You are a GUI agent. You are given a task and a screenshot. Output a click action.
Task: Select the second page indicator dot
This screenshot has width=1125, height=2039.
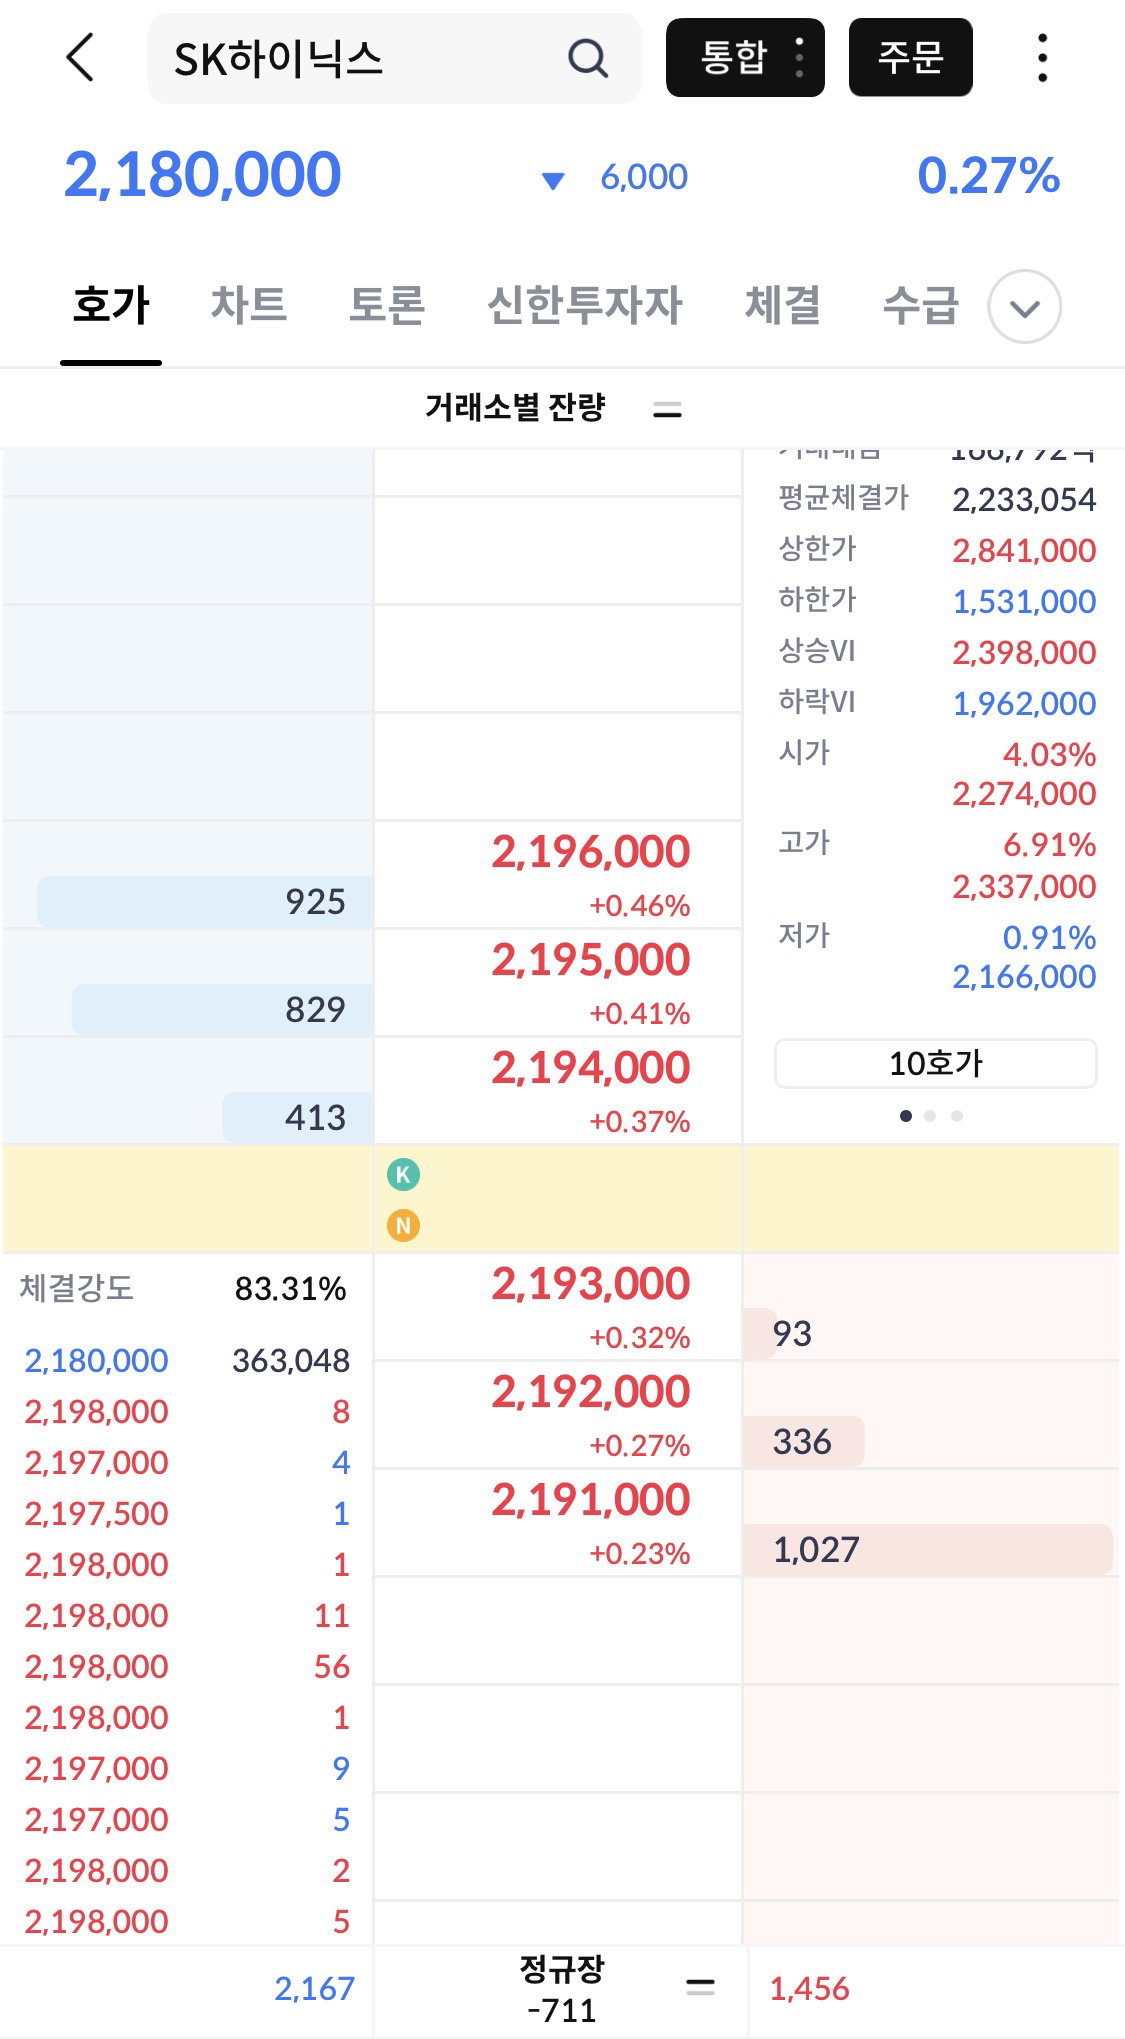click(930, 1116)
